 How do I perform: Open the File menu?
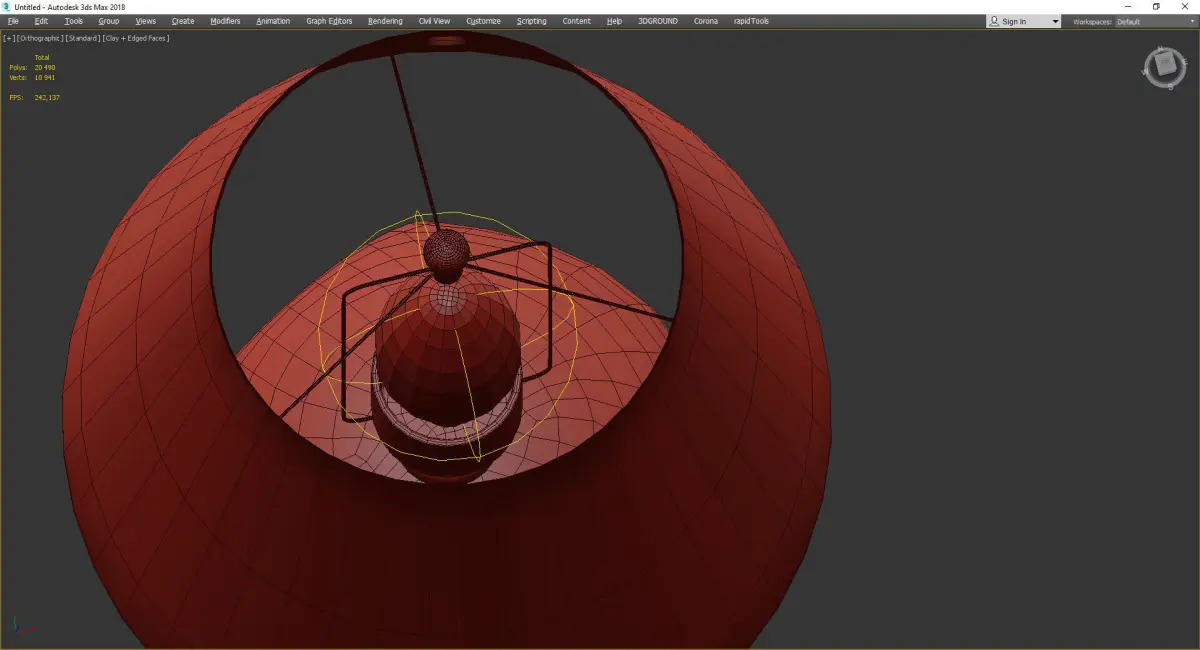[13, 21]
